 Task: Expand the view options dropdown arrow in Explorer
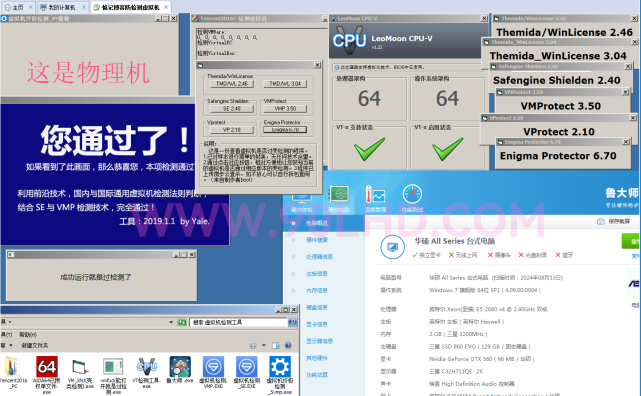pyautogui.click(x=264, y=345)
